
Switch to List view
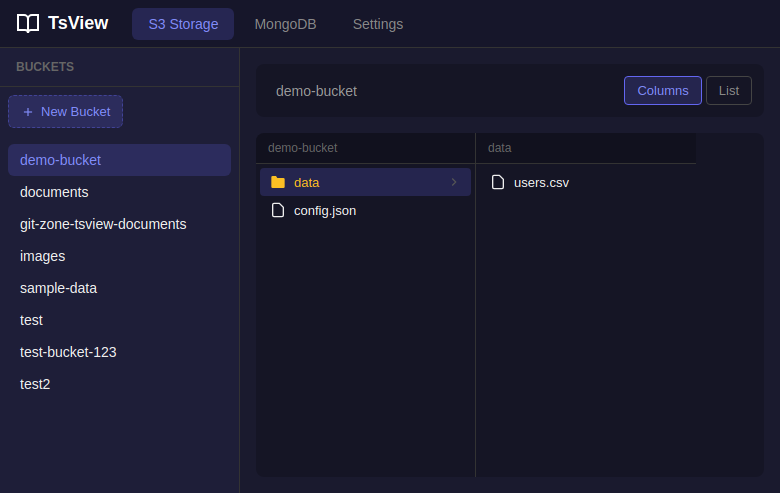pos(728,91)
